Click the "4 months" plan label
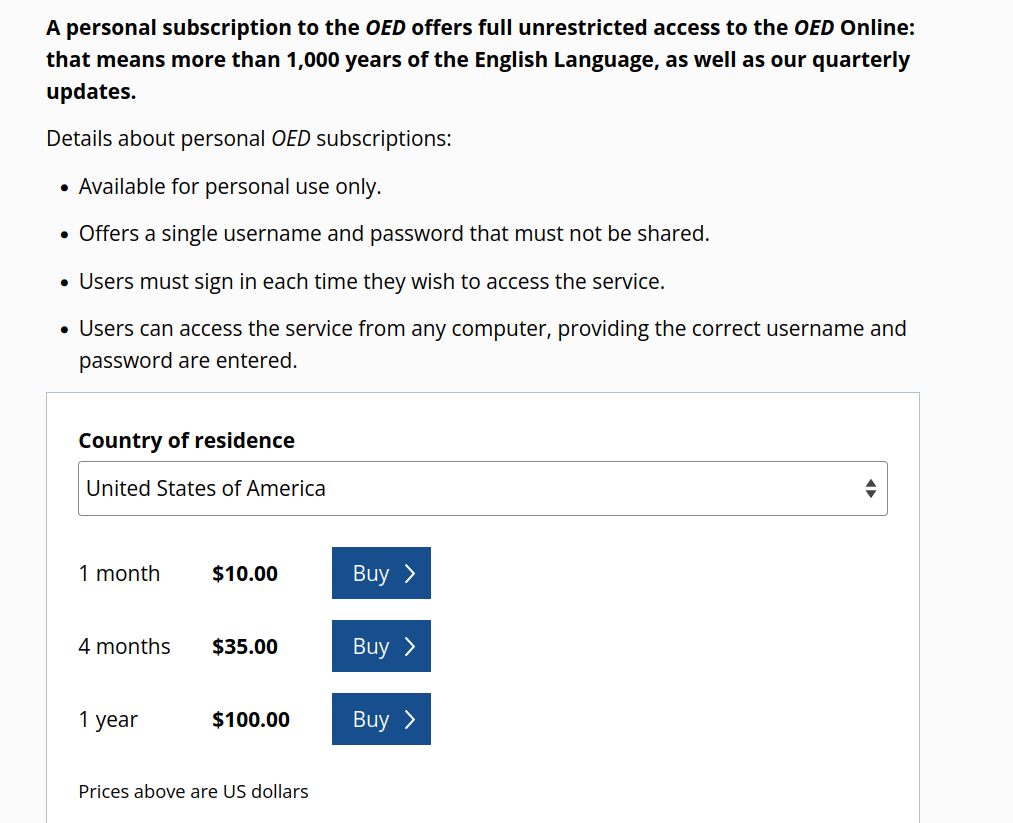1013x823 pixels. [x=124, y=647]
